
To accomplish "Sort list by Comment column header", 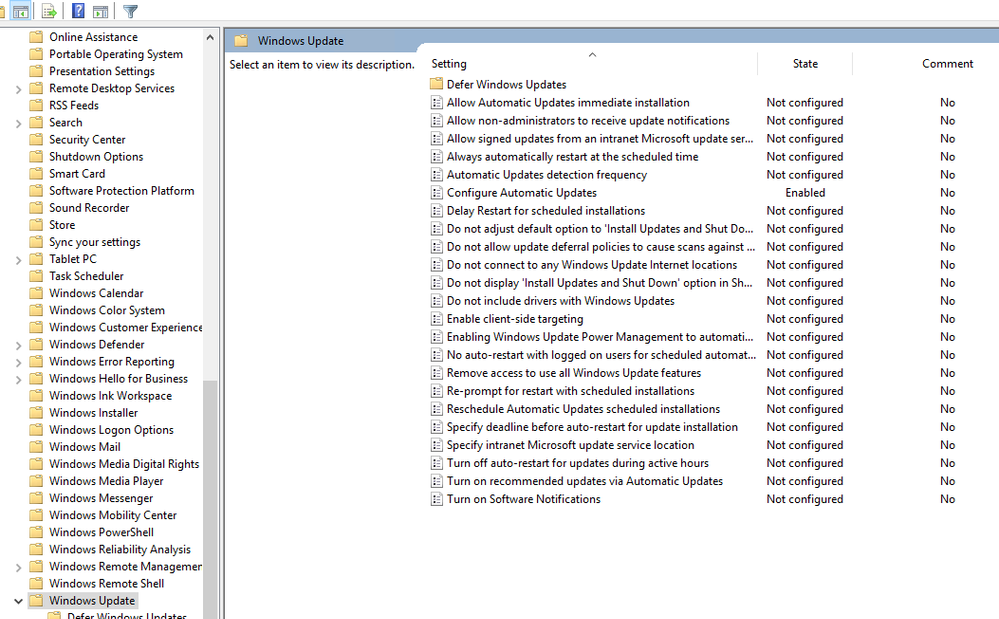I will (x=947, y=64).
